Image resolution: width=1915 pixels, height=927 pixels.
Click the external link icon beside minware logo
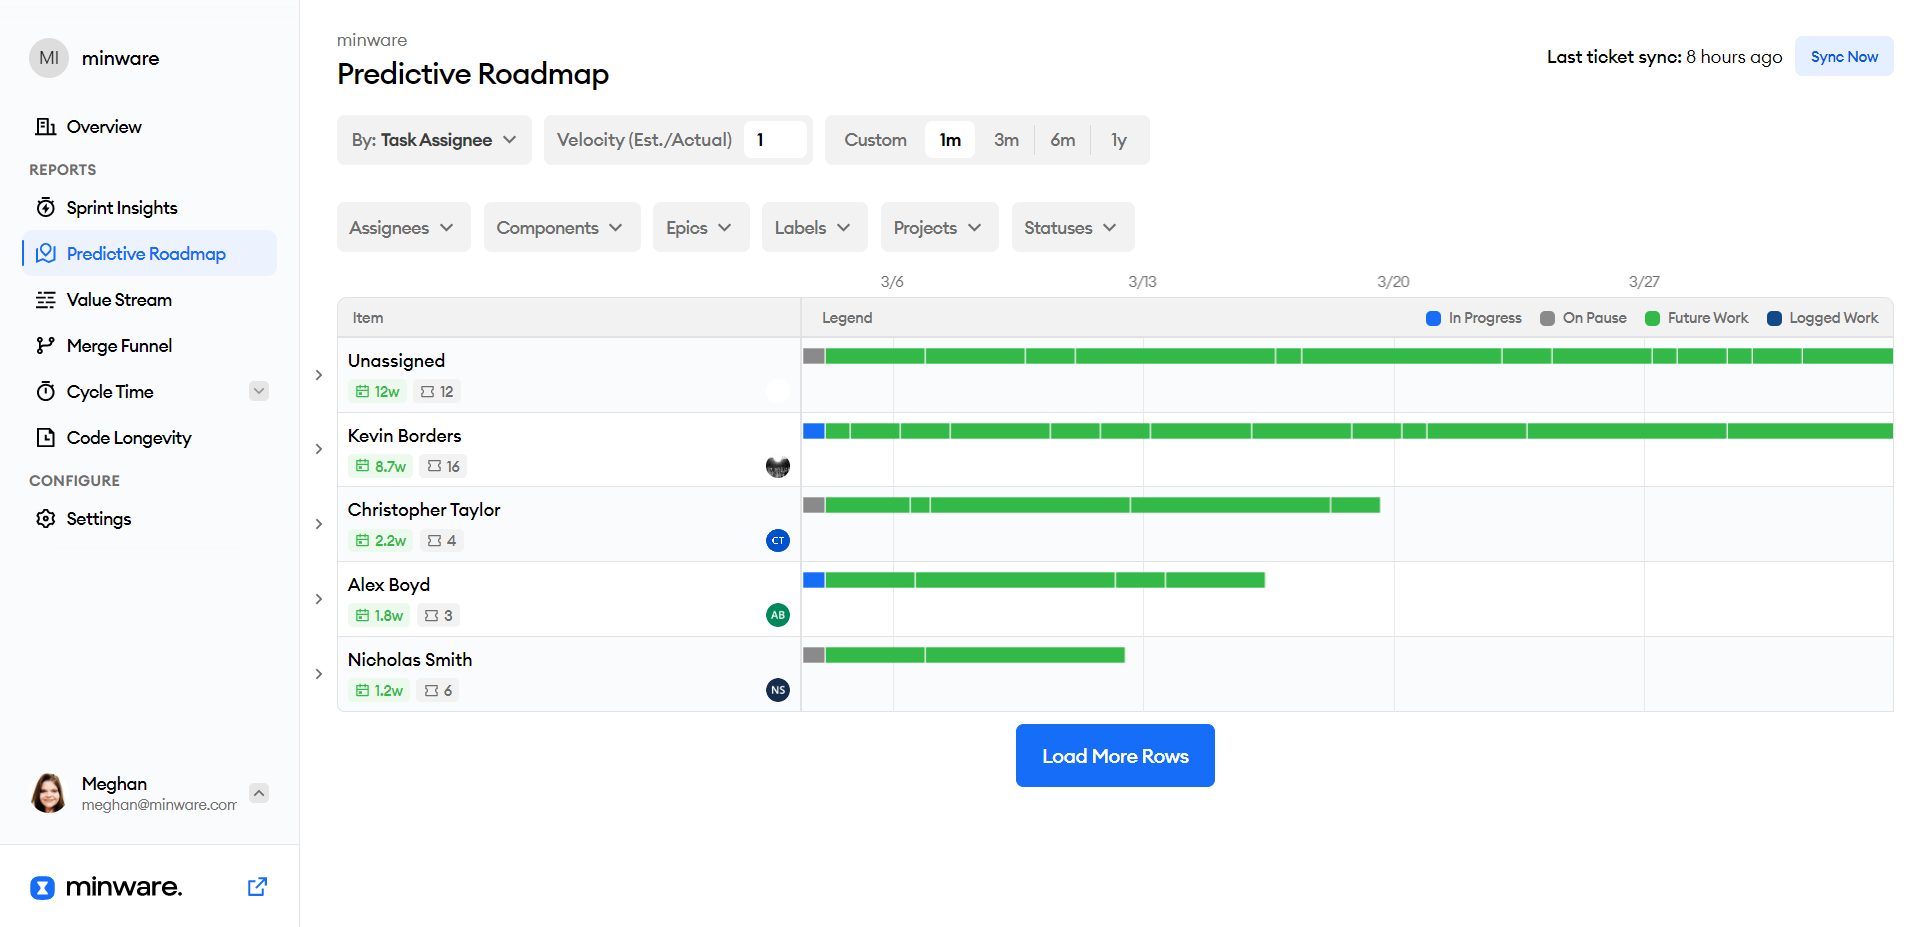[x=257, y=886]
